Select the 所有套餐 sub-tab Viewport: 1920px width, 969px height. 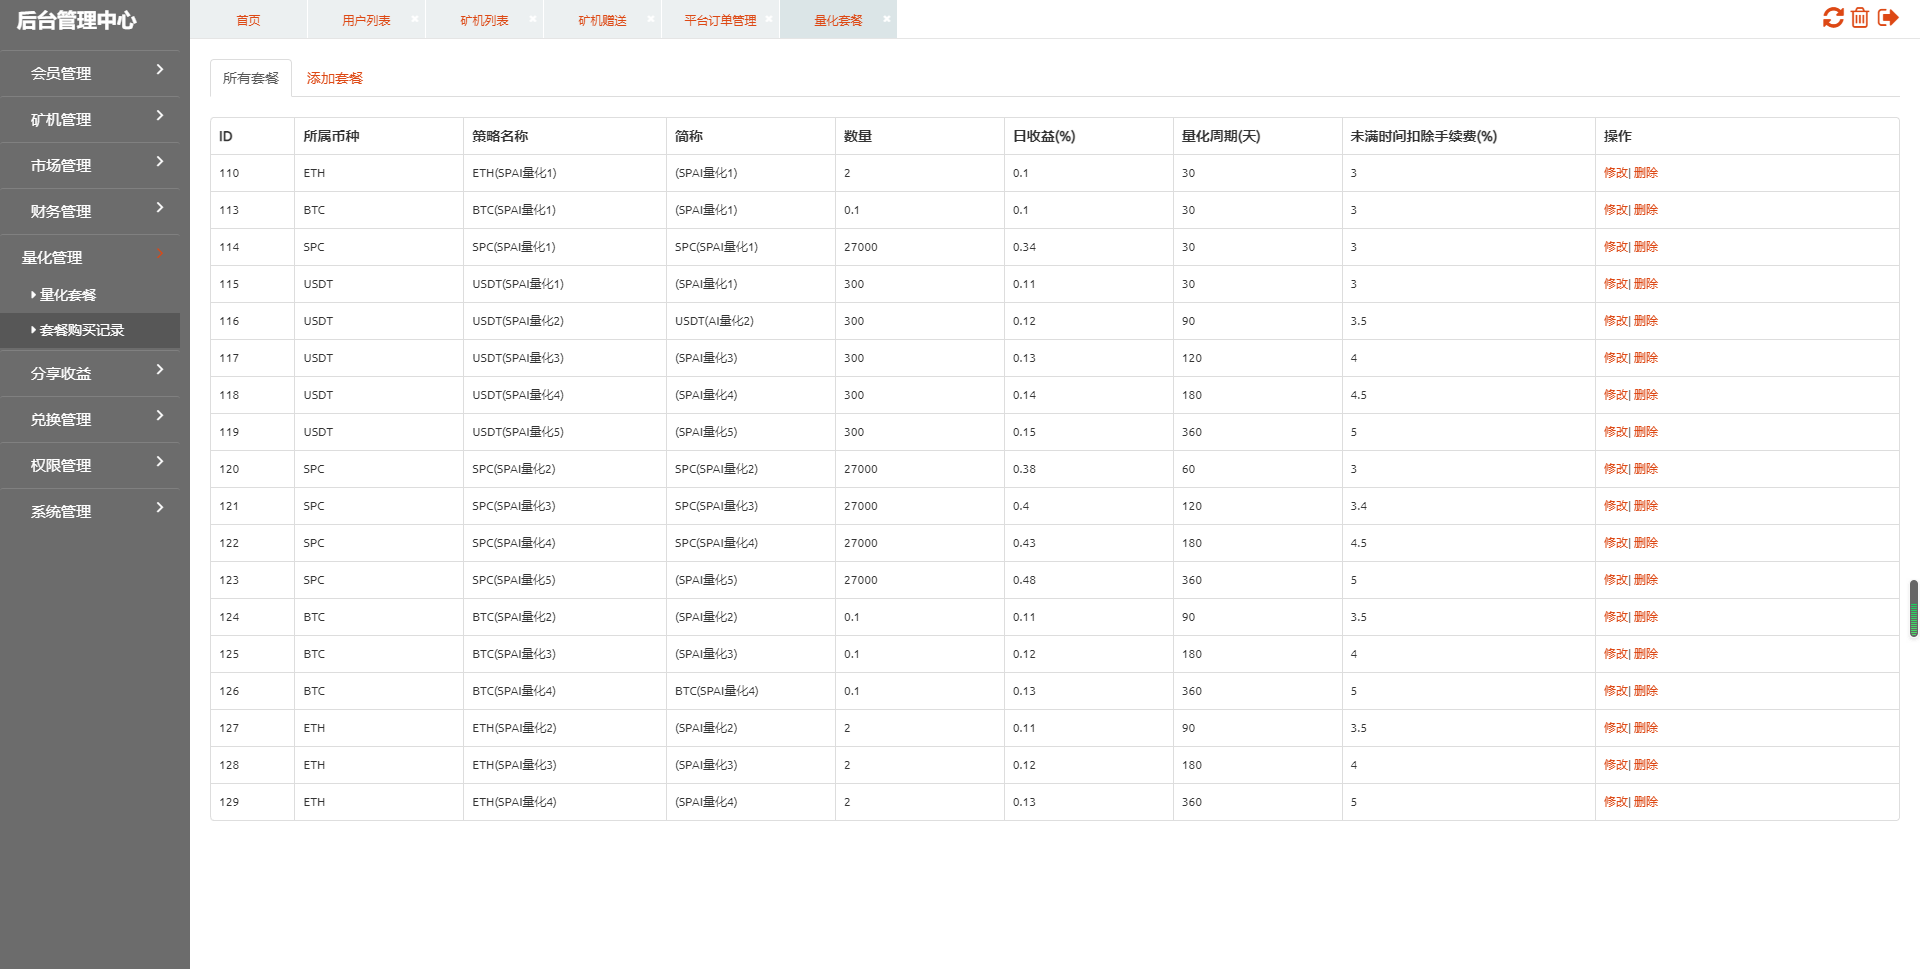251,78
